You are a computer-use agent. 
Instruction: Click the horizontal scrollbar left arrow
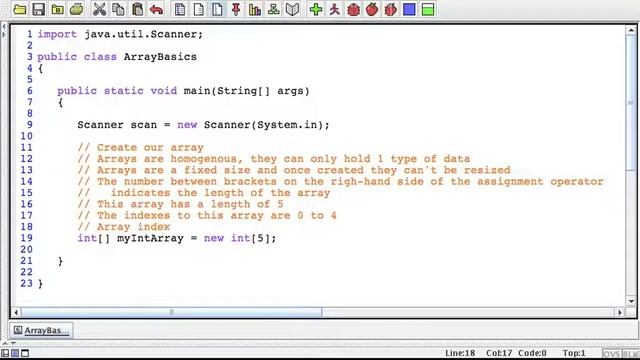[x=16, y=313]
